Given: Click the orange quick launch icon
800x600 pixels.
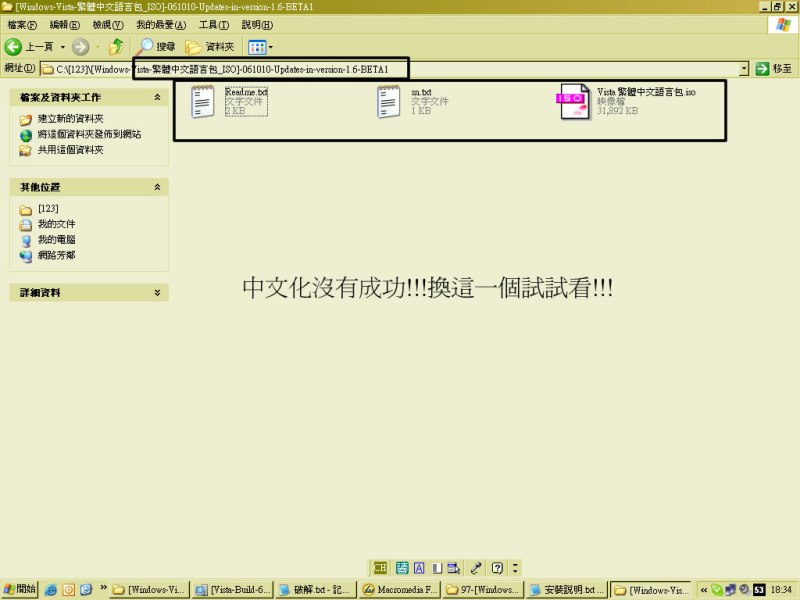Looking at the screenshot, I should tap(68, 590).
